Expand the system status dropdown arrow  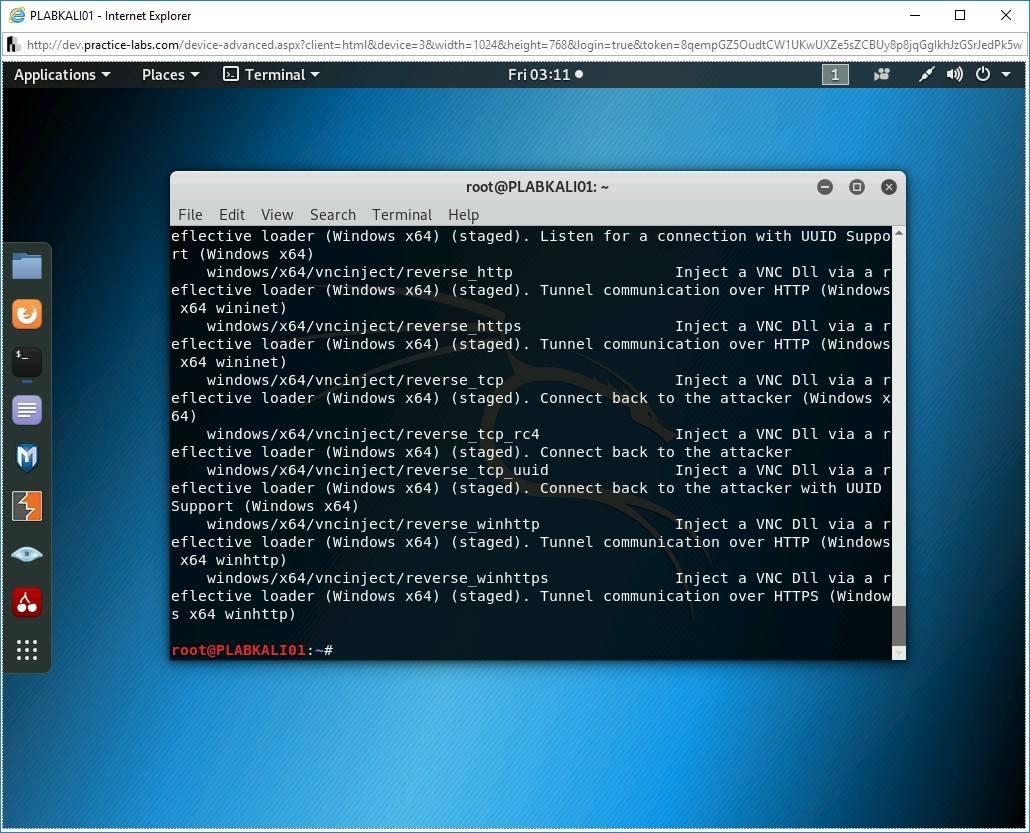click(x=1006, y=74)
